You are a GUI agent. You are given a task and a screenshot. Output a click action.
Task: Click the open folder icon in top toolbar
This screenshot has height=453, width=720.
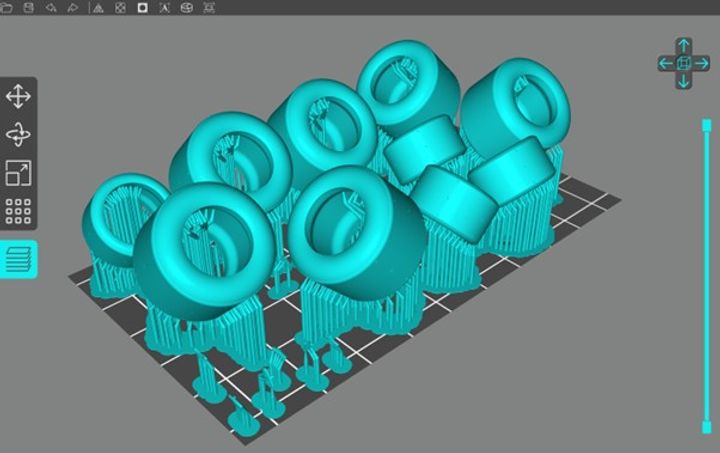6,7
